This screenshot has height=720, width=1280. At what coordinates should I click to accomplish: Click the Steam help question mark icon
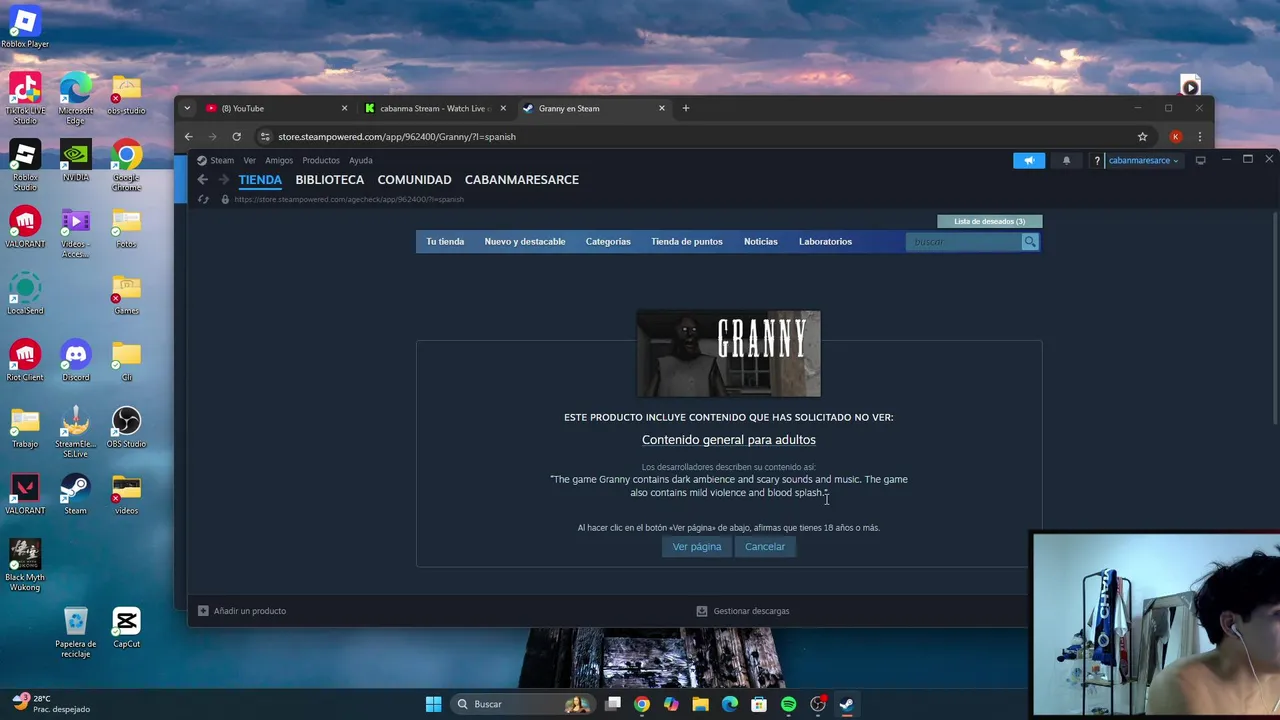click(1097, 161)
